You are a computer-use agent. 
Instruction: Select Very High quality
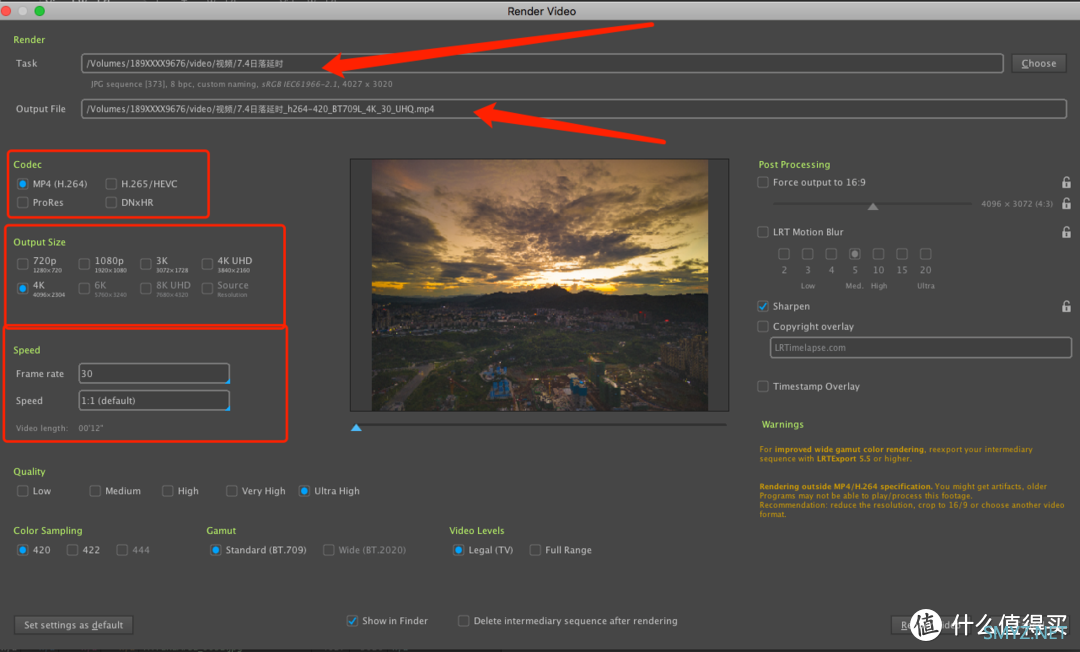click(x=231, y=491)
